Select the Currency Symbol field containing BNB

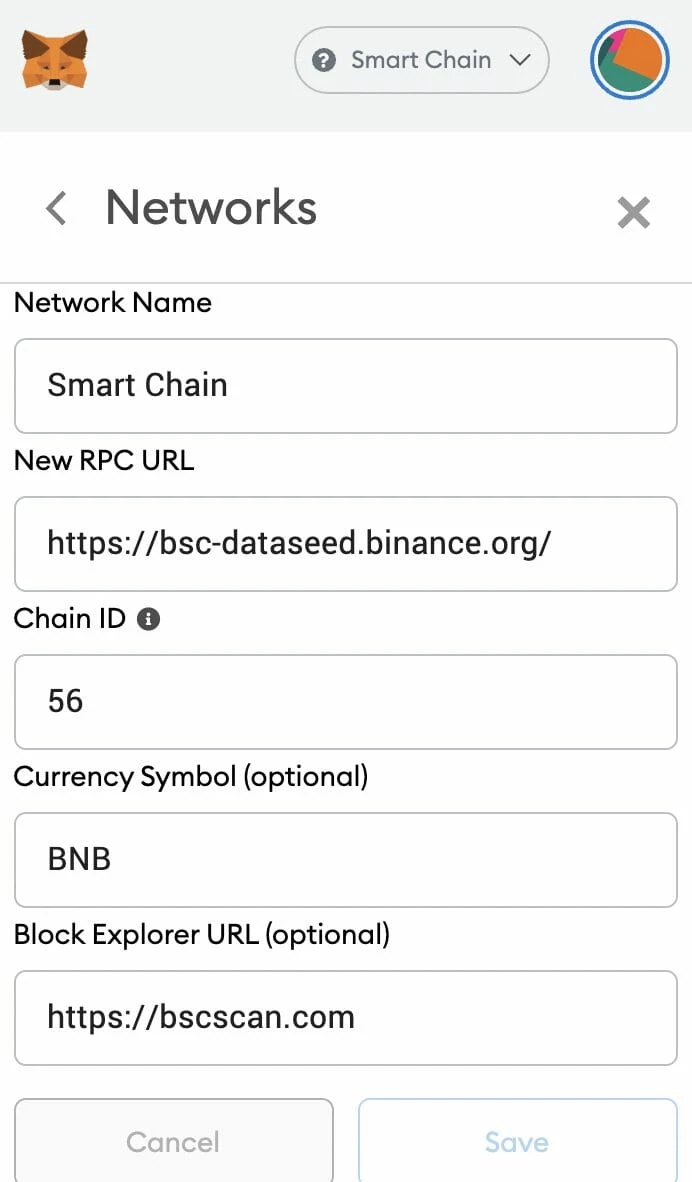[345, 860]
